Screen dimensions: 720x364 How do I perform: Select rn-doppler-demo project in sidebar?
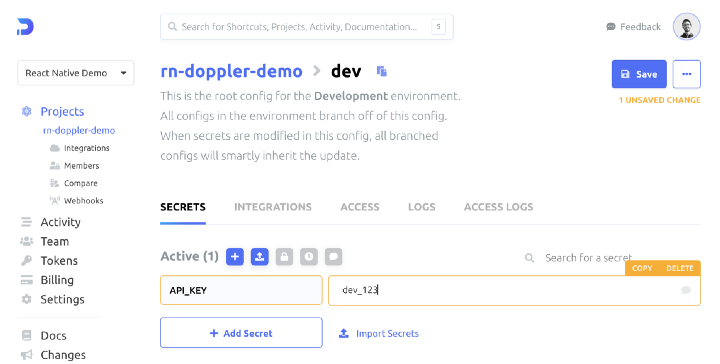[79, 130]
